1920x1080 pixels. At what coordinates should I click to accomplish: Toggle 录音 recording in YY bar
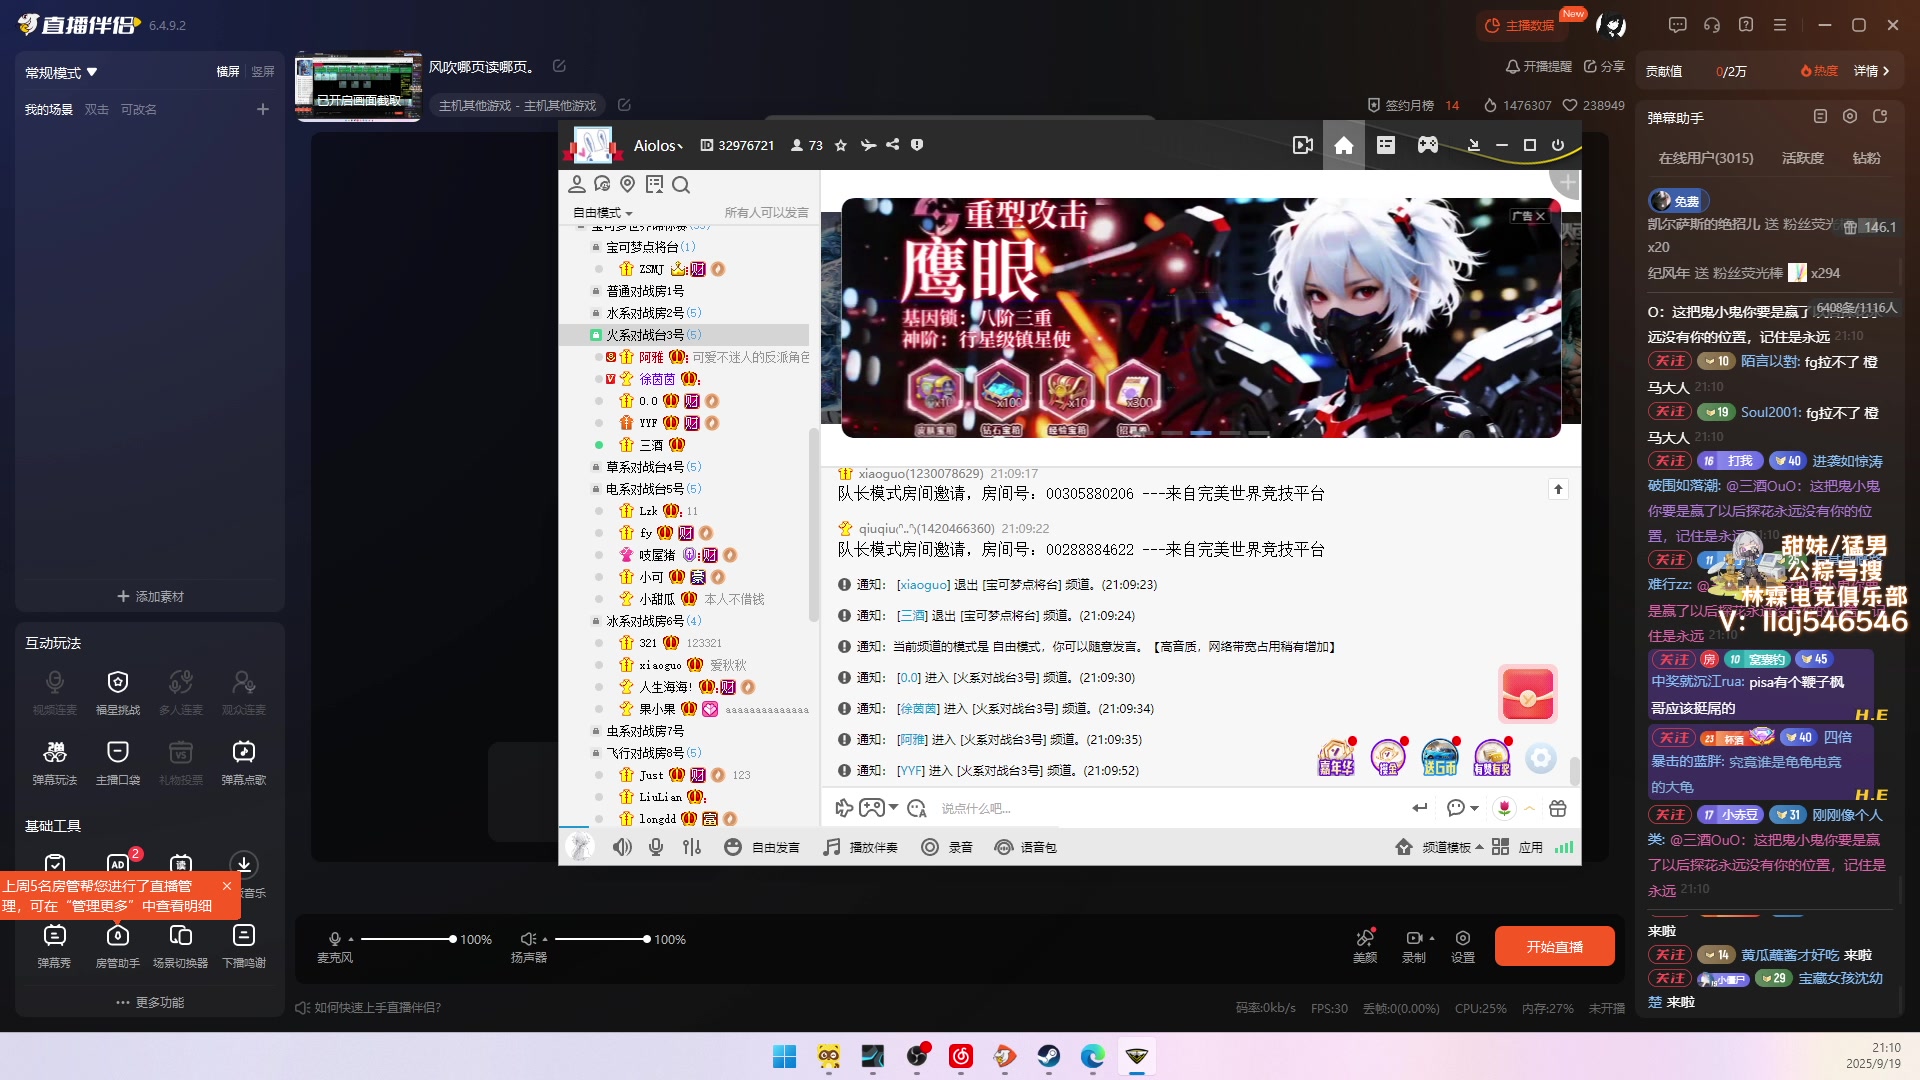pyautogui.click(x=947, y=847)
